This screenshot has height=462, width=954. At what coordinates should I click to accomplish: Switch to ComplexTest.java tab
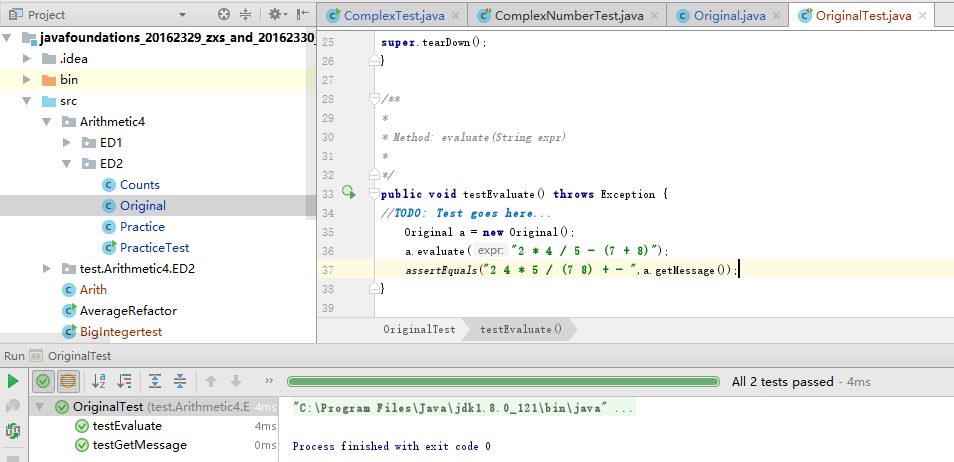coord(393,15)
